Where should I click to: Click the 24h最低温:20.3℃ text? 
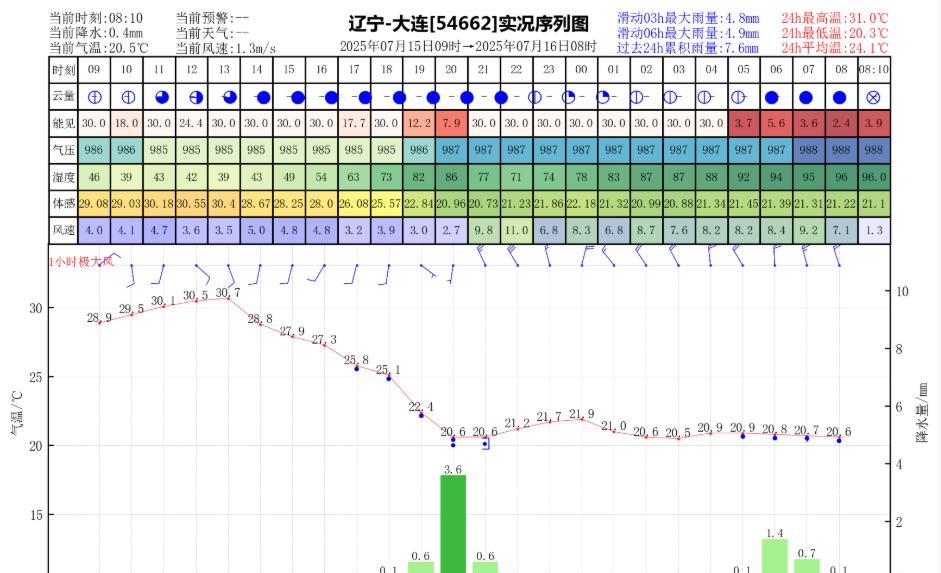pos(834,33)
